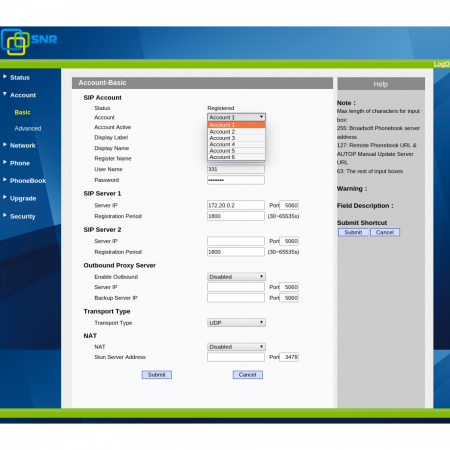Edit SIP Server 2 Registration Period

236,252
